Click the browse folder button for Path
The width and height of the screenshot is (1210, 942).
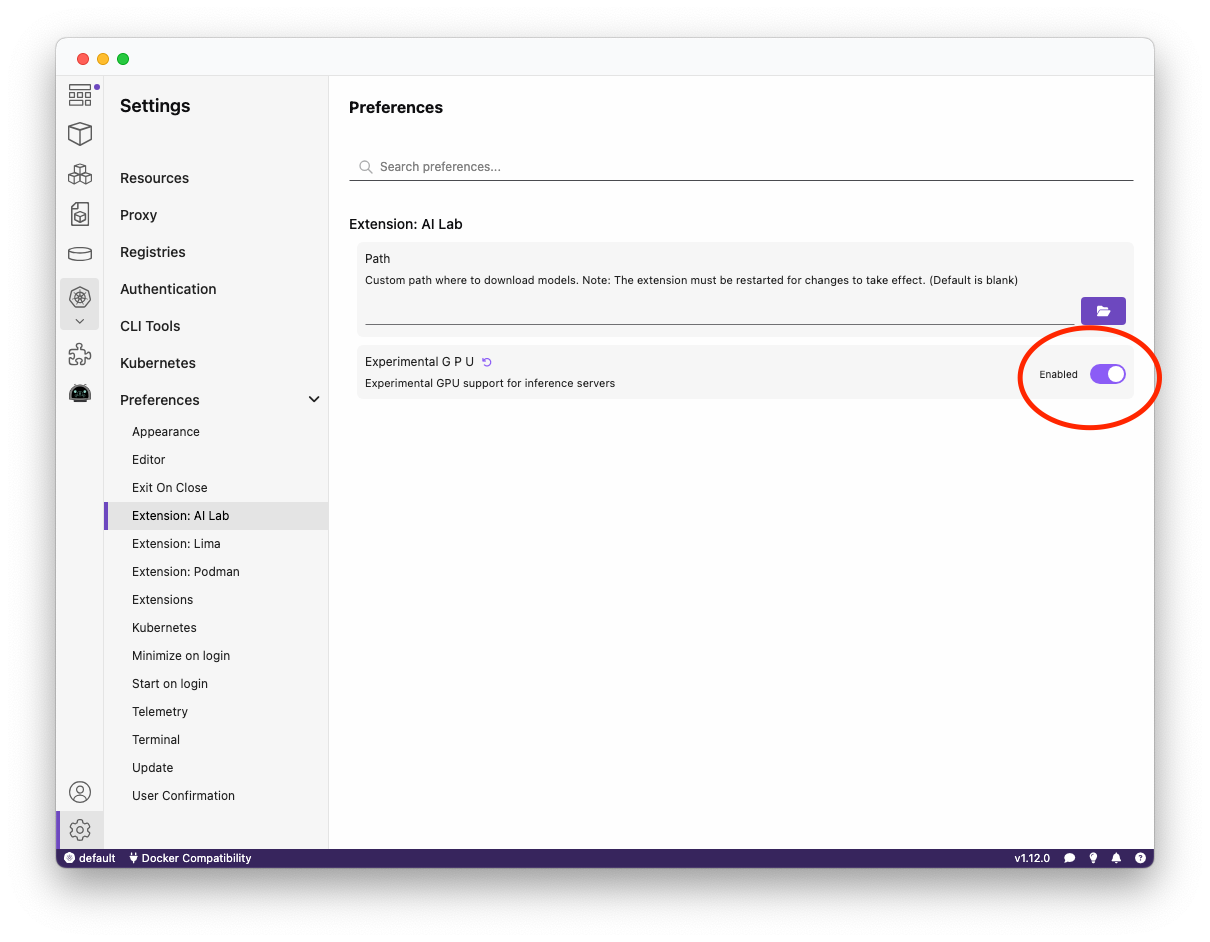point(1103,311)
